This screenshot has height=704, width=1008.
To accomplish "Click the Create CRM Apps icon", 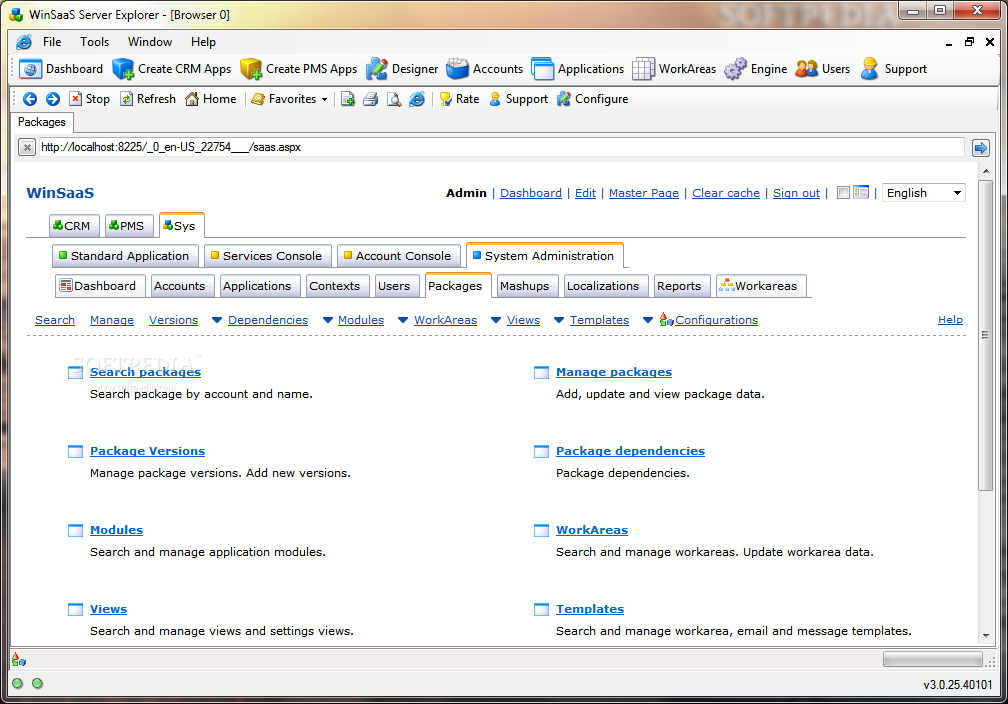I will [123, 69].
